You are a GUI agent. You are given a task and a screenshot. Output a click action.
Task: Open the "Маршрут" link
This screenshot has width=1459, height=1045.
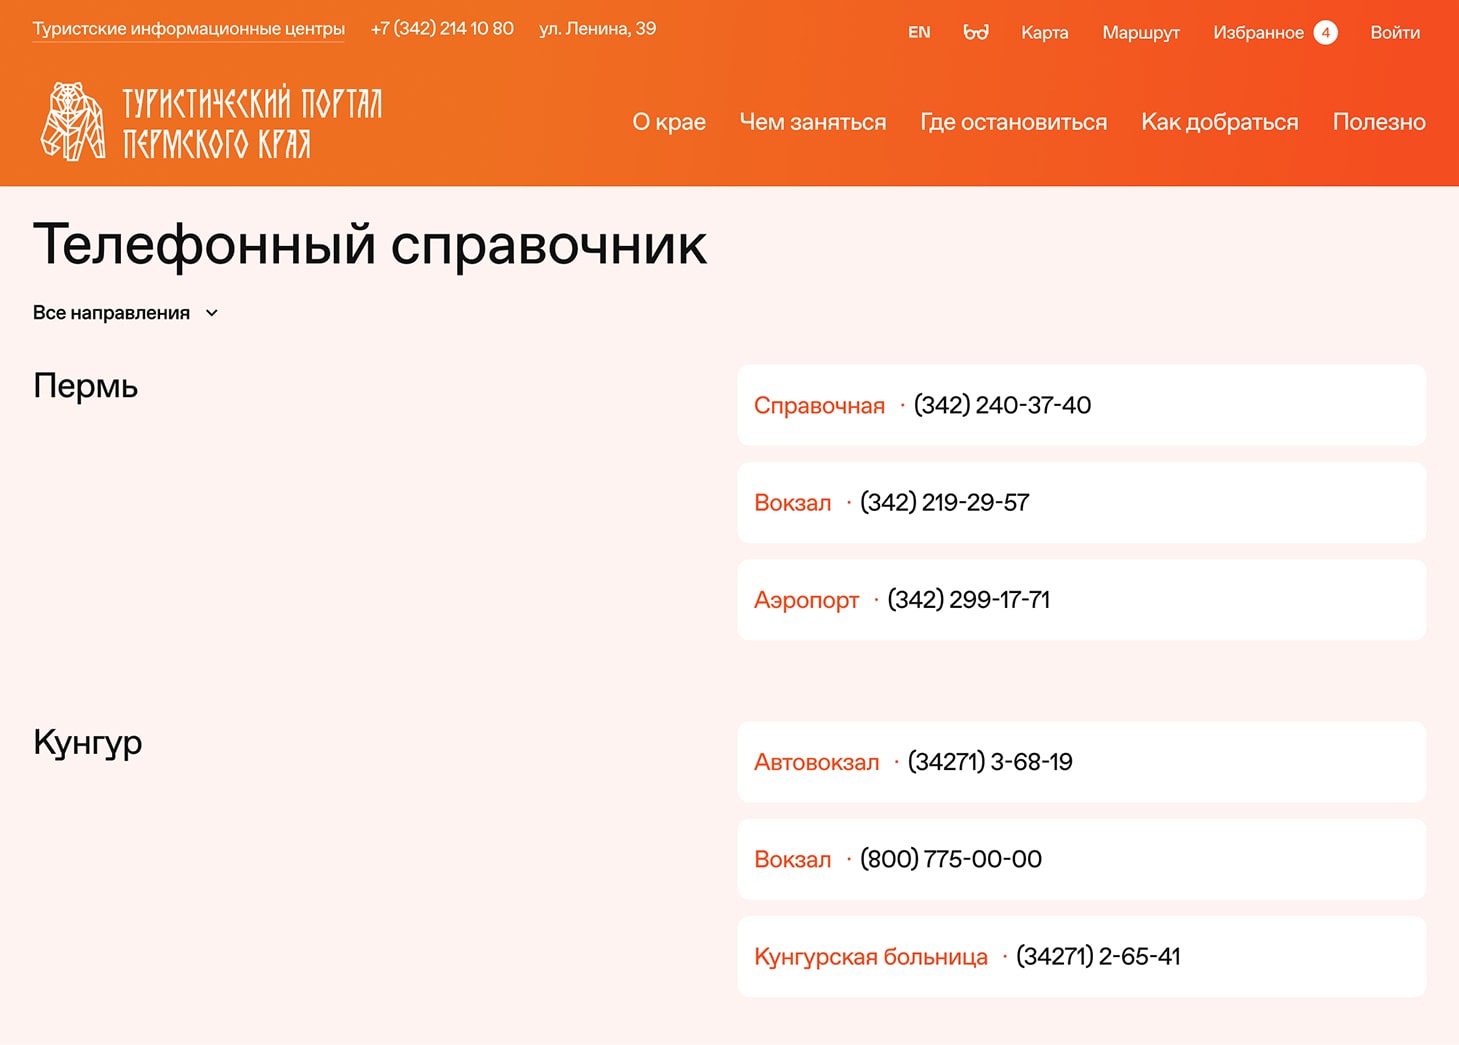pyautogui.click(x=1140, y=32)
